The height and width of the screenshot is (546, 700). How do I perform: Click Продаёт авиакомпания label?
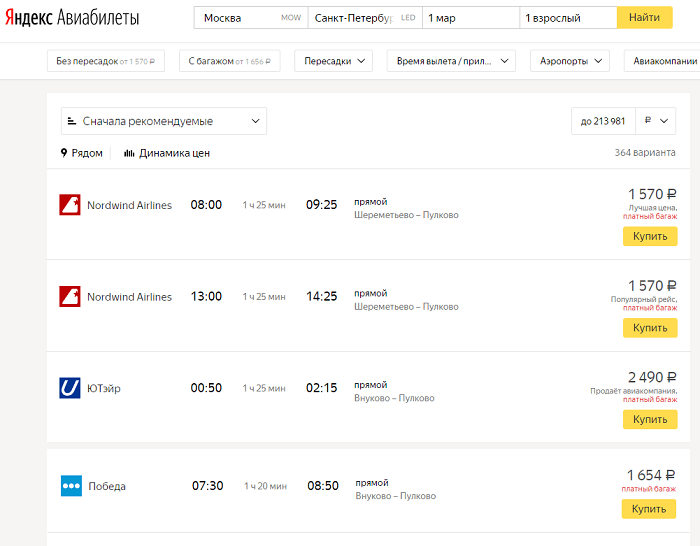633,391
